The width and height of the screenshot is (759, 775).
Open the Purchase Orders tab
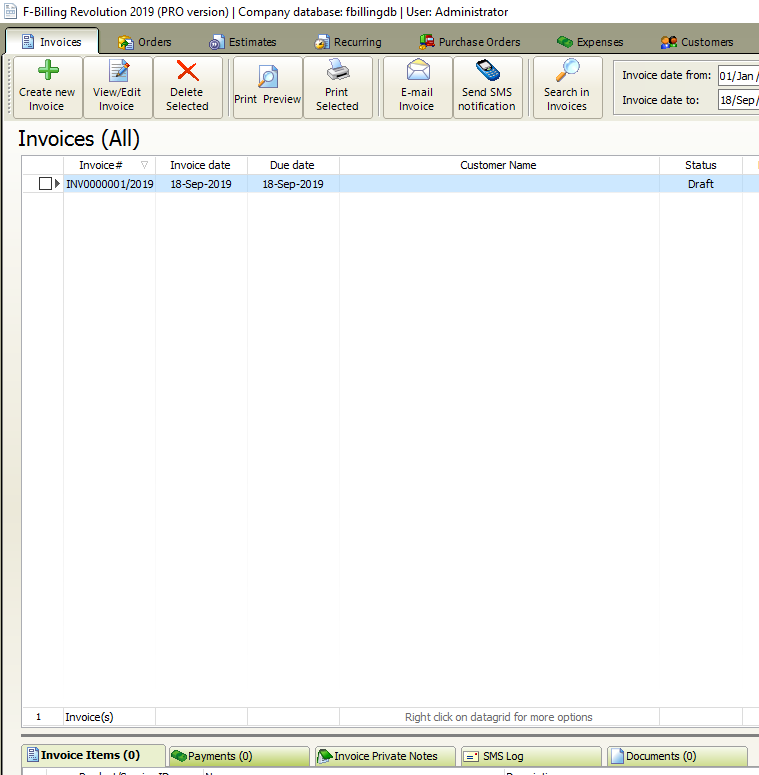468,42
